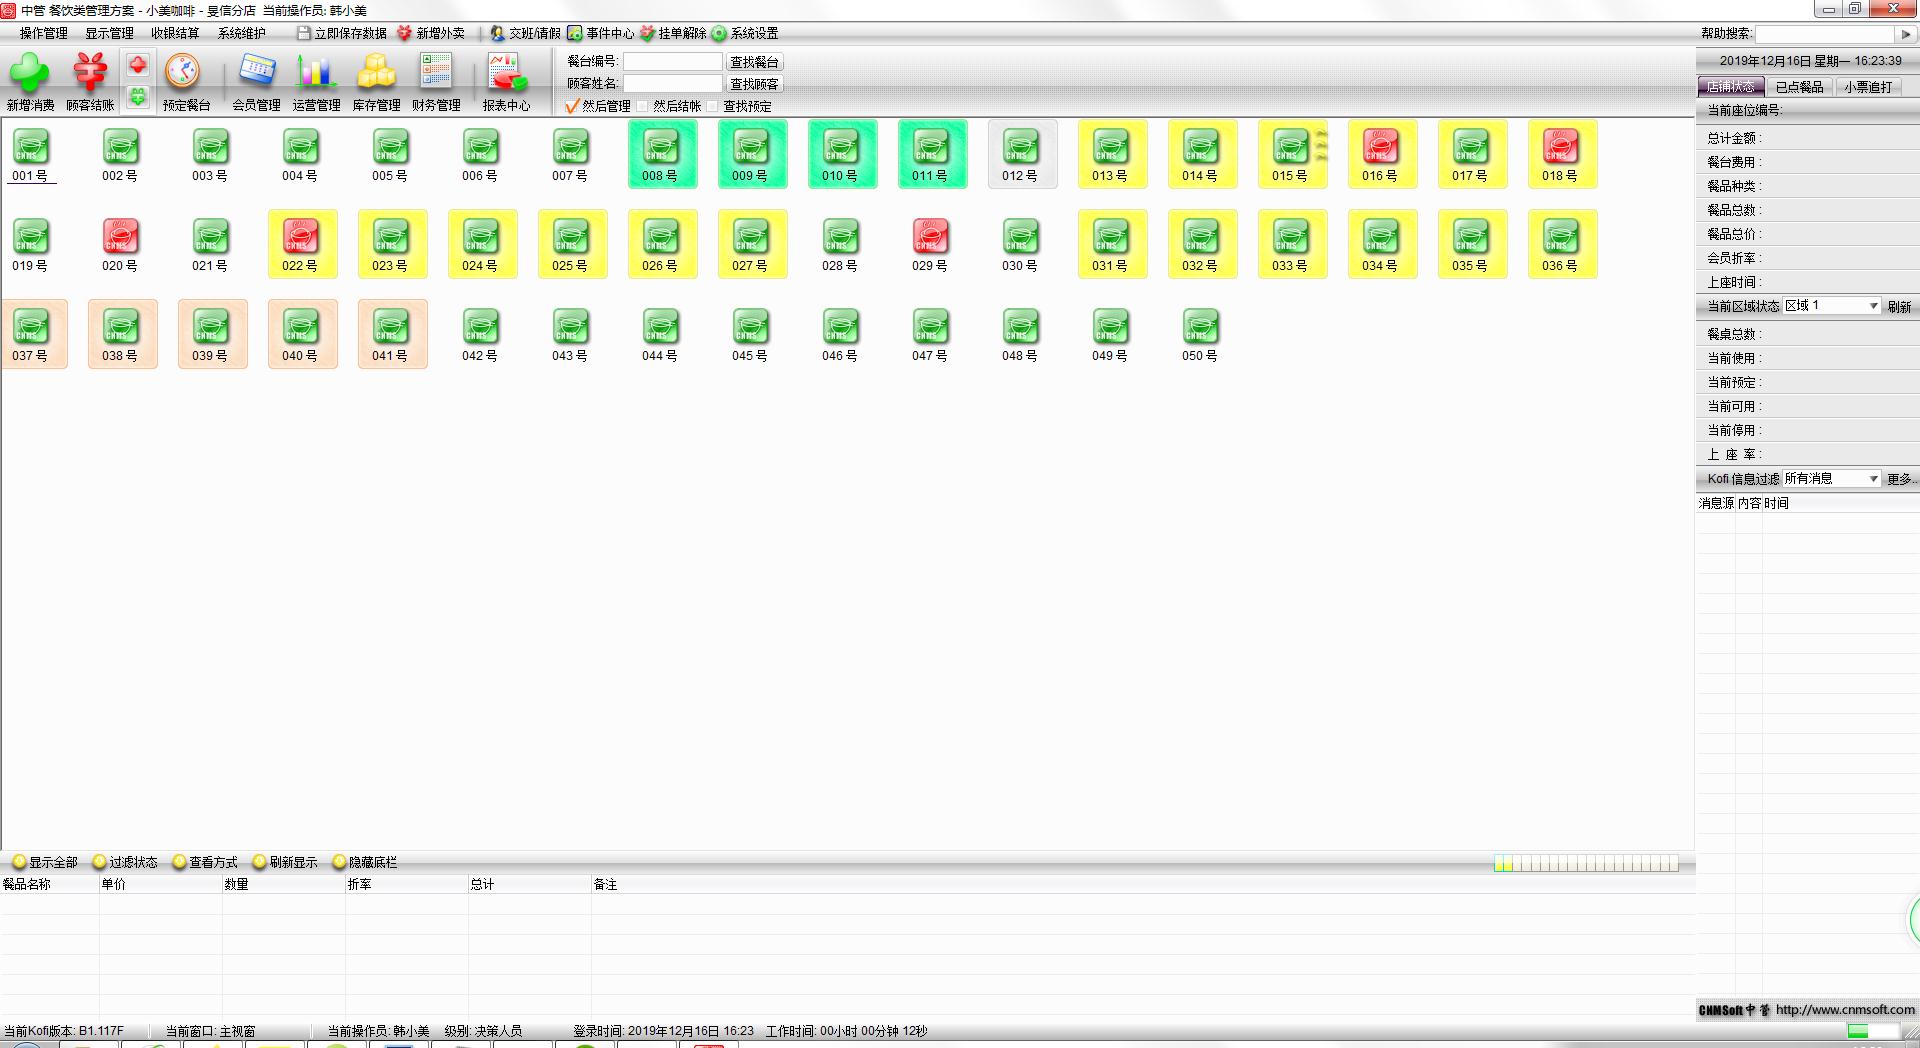Click the small red plus icon in toolbar
Image resolution: width=1920 pixels, height=1048 pixels.
138,66
